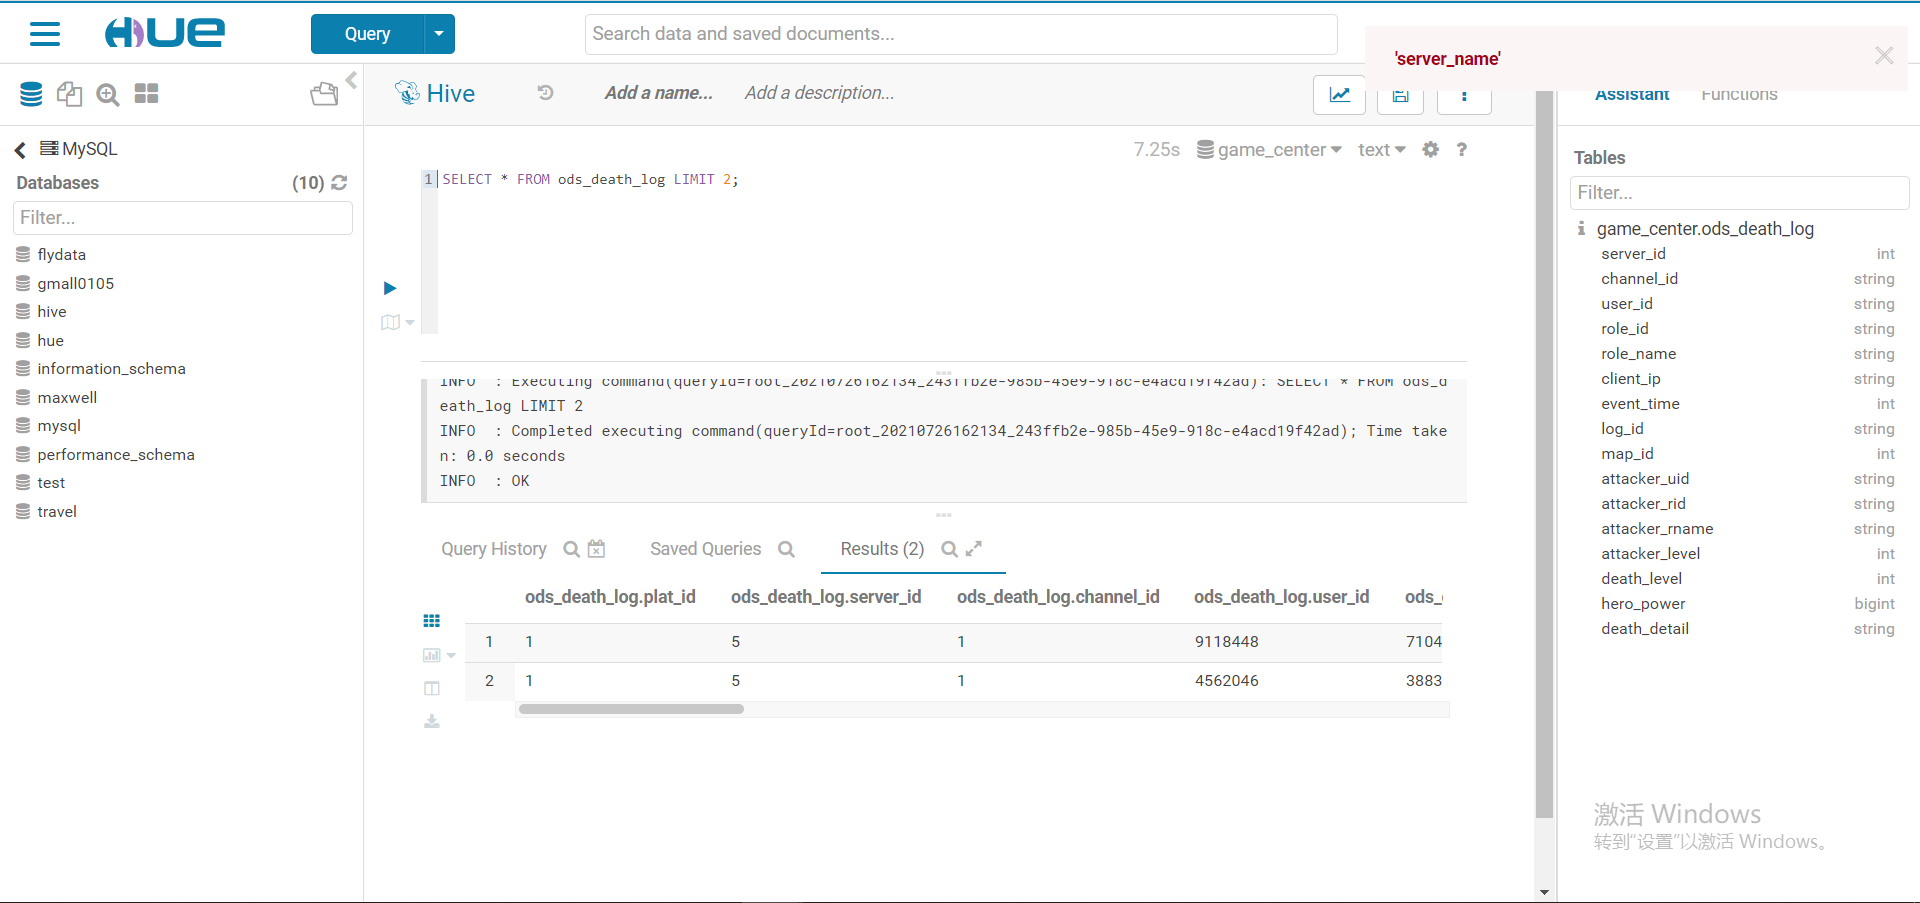Focus the search data and documents field

click(961, 34)
